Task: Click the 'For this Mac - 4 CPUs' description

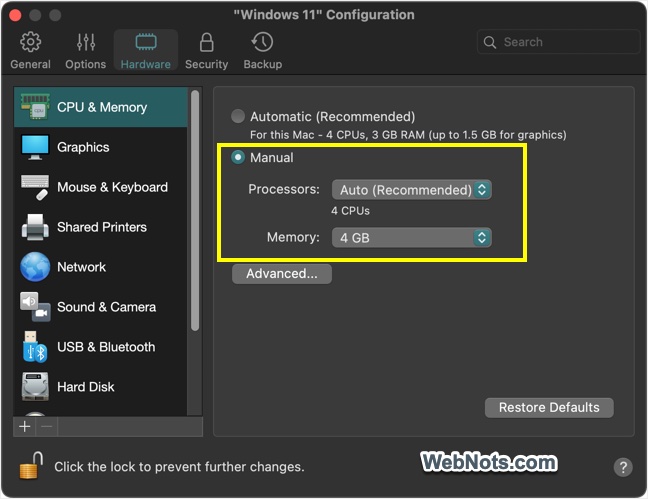Action: [x=408, y=135]
